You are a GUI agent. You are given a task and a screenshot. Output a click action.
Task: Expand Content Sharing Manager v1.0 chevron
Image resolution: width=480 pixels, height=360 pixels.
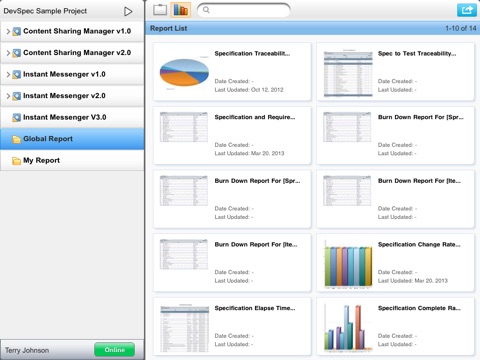coord(8,31)
